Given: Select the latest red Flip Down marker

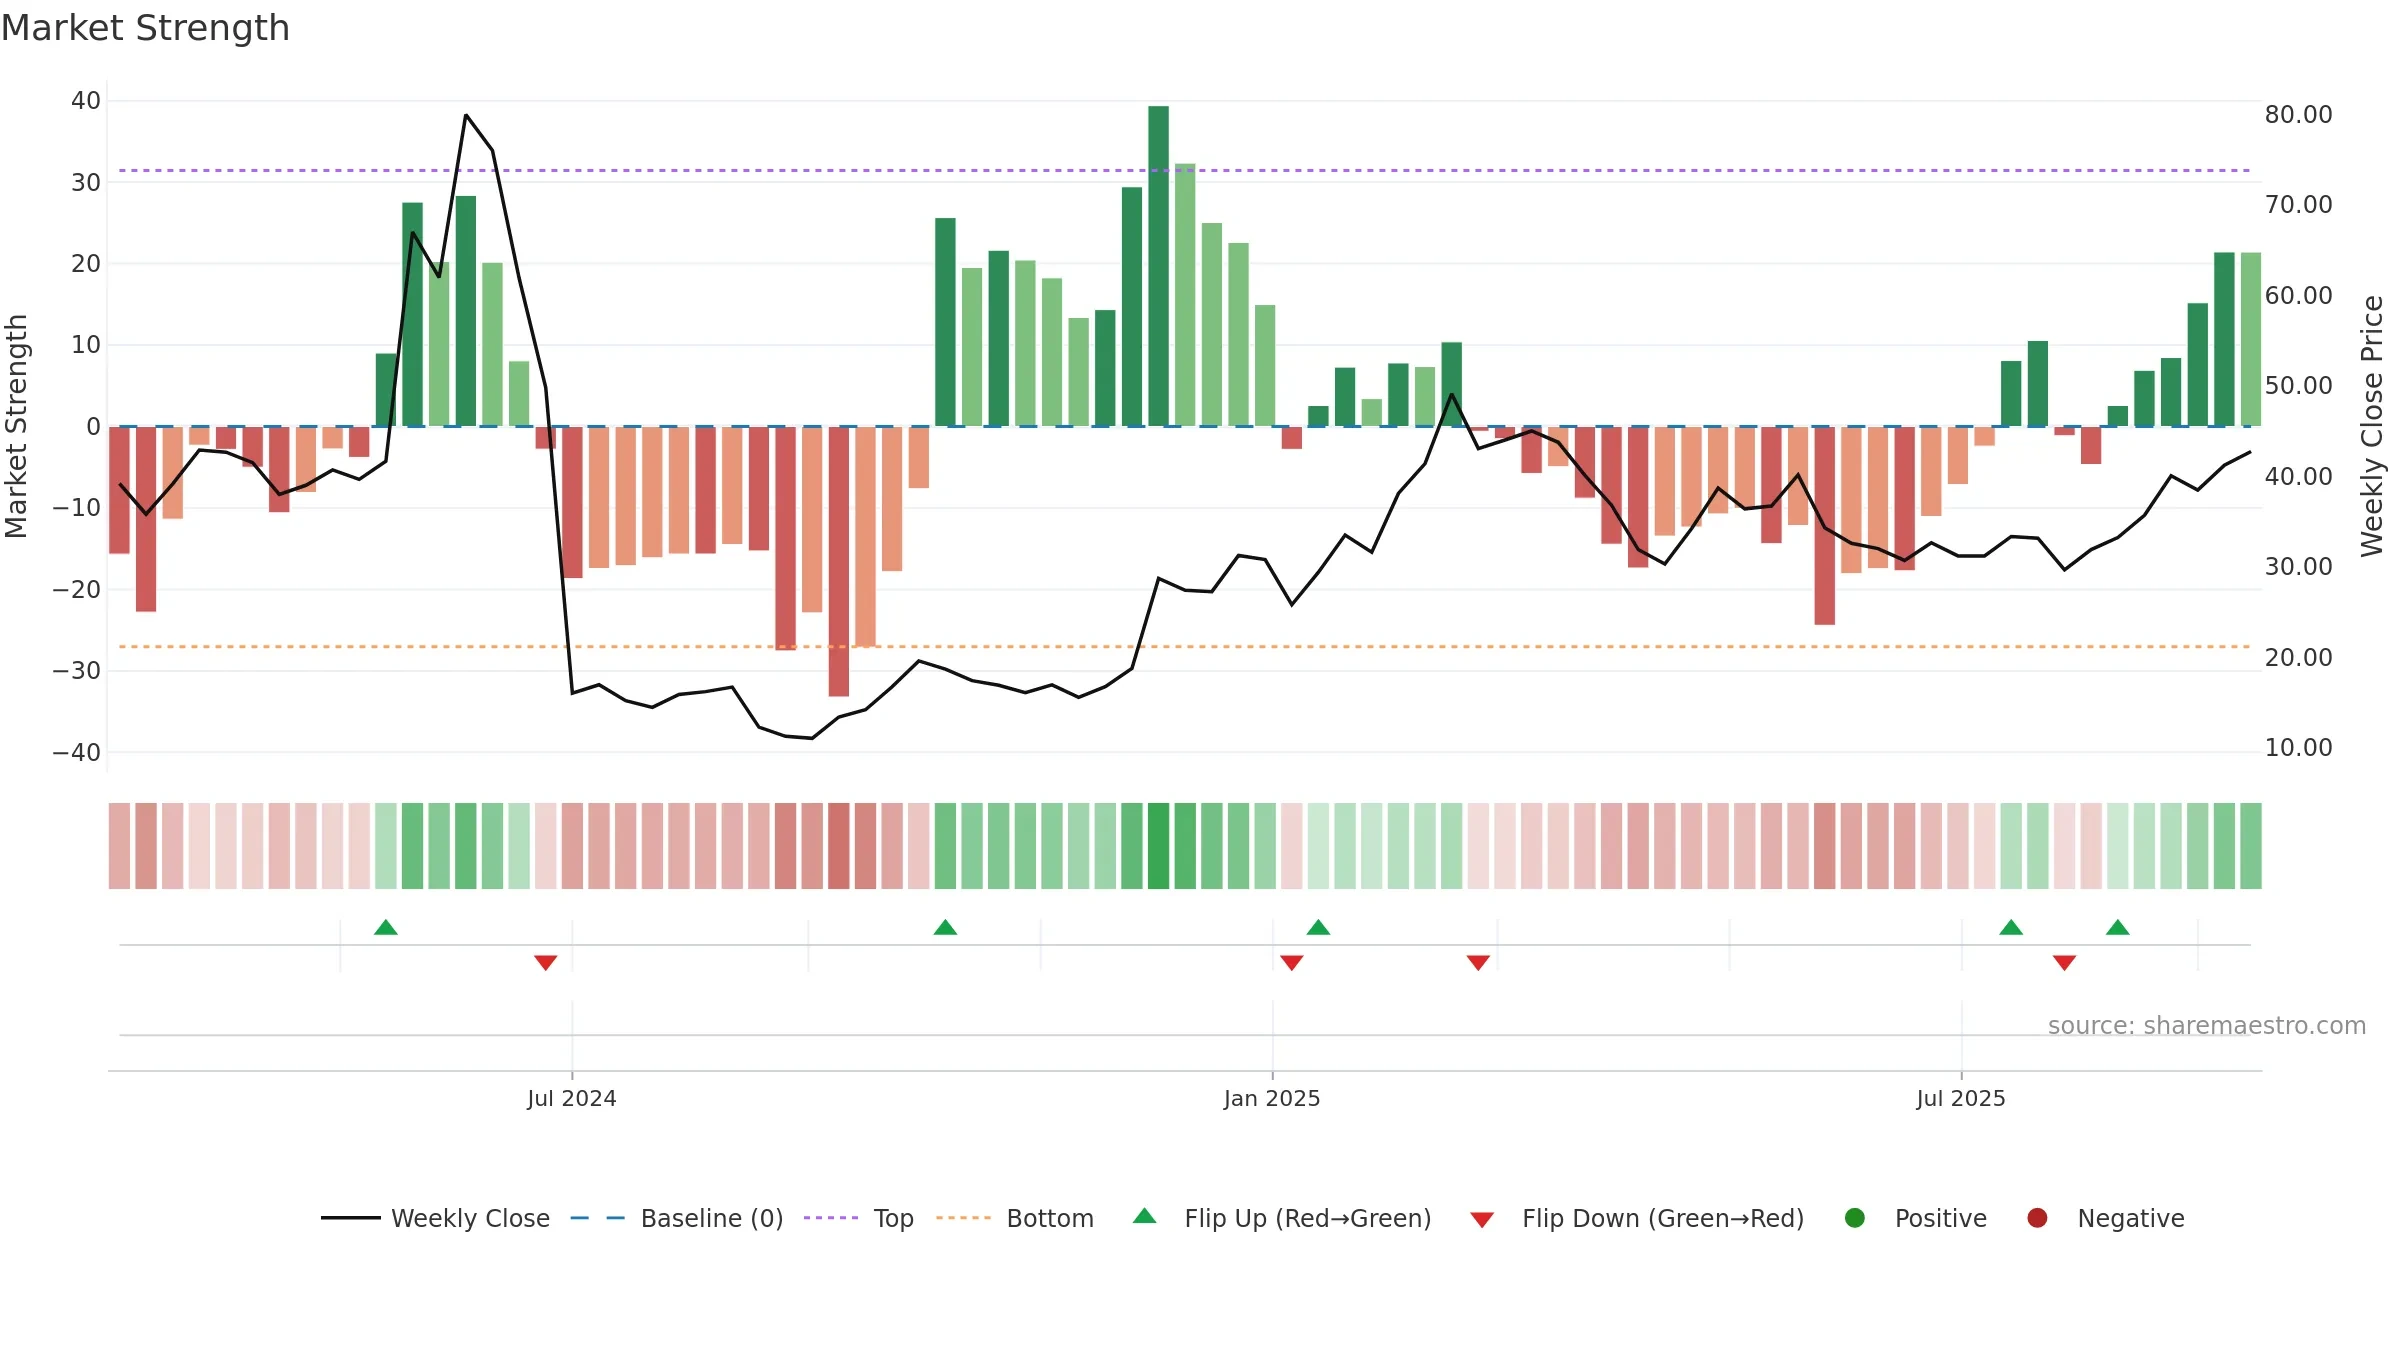Looking at the screenshot, I should [x=2064, y=962].
